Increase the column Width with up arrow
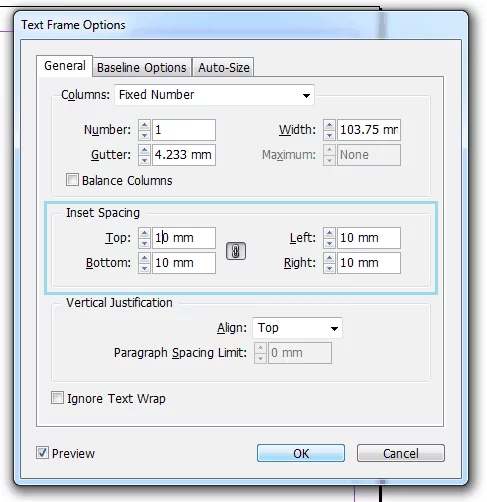This screenshot has height=502, width=487. coord(329,125)
